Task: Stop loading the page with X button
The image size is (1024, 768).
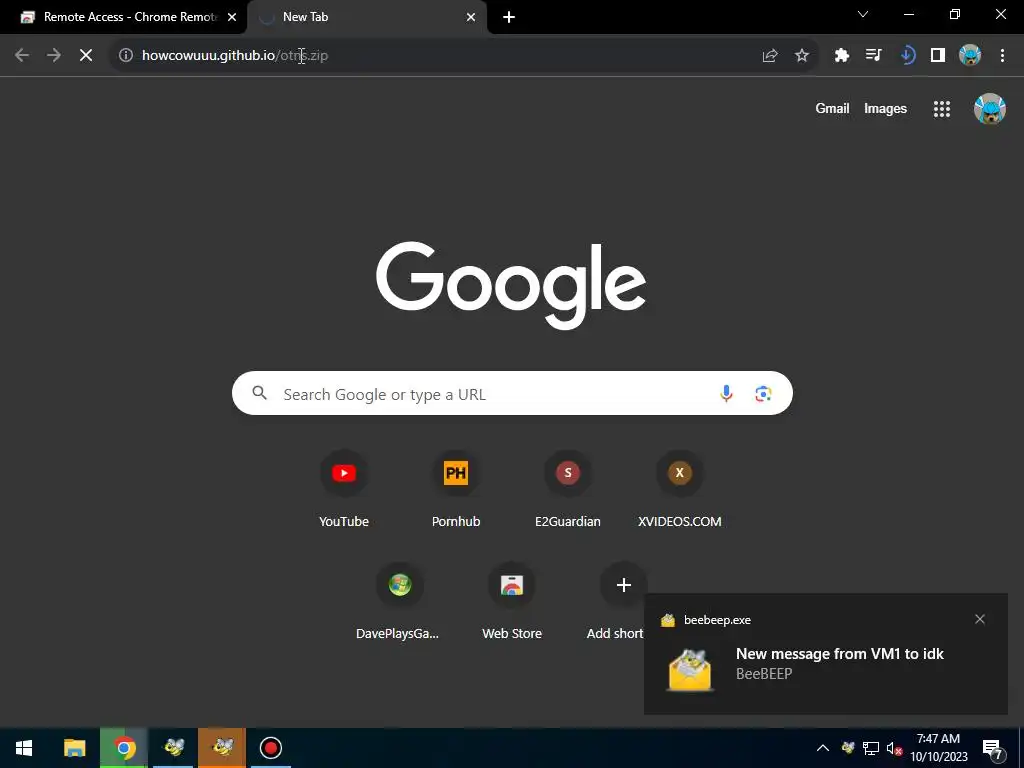Action: tap(86, 56)
